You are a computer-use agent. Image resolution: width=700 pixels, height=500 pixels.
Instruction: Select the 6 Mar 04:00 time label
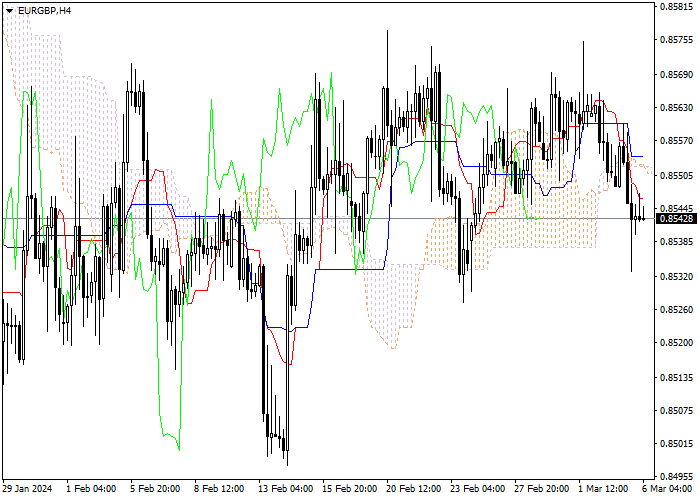click(667, 489)
